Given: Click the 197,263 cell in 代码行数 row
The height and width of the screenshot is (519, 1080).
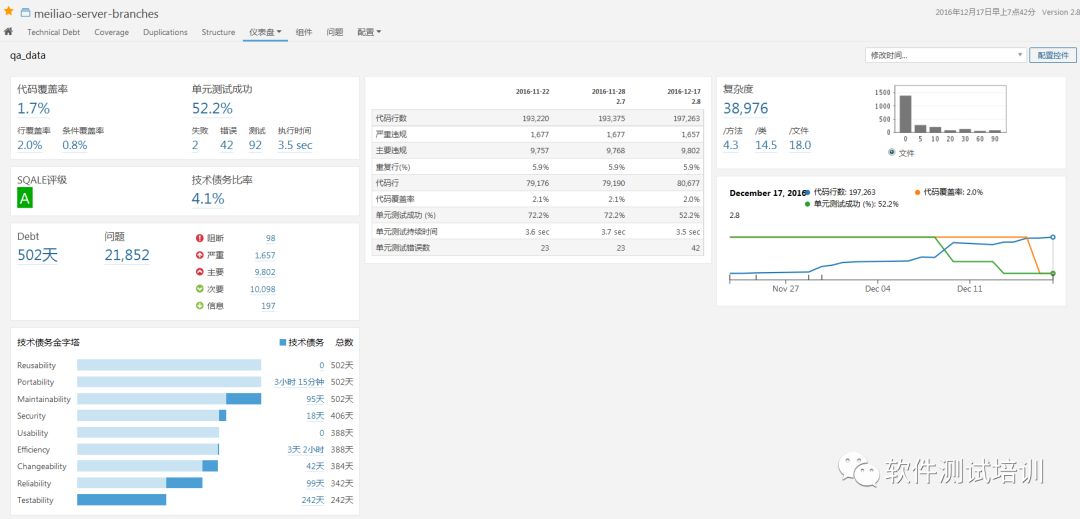Looking at the screenshot, I should [686, 118].
